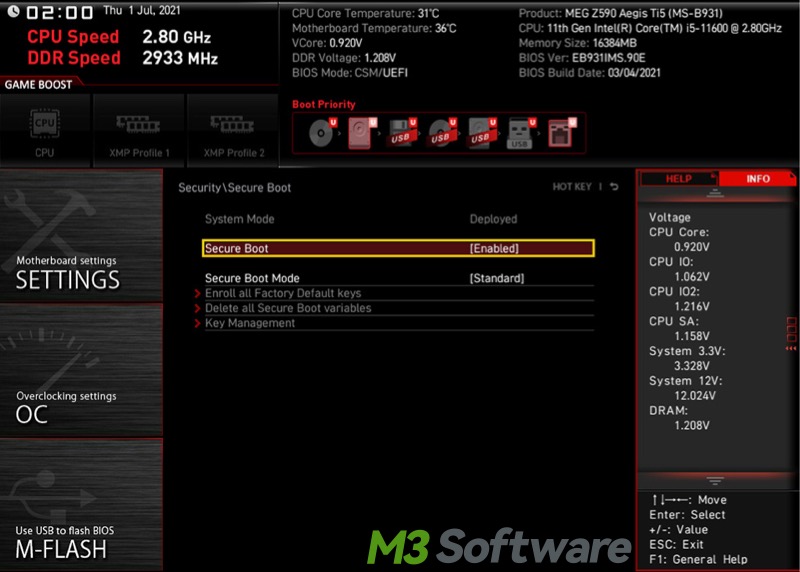Viewport: 800px width, 572px height.
Task: Open the Motherboard SETTINGS section
Action: 82,236
